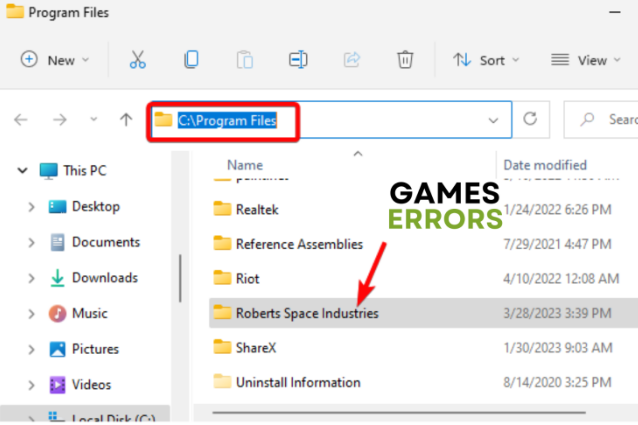Open the Sort options menu
Viewport: 638px width, 425px height.
tap(488, 60)
